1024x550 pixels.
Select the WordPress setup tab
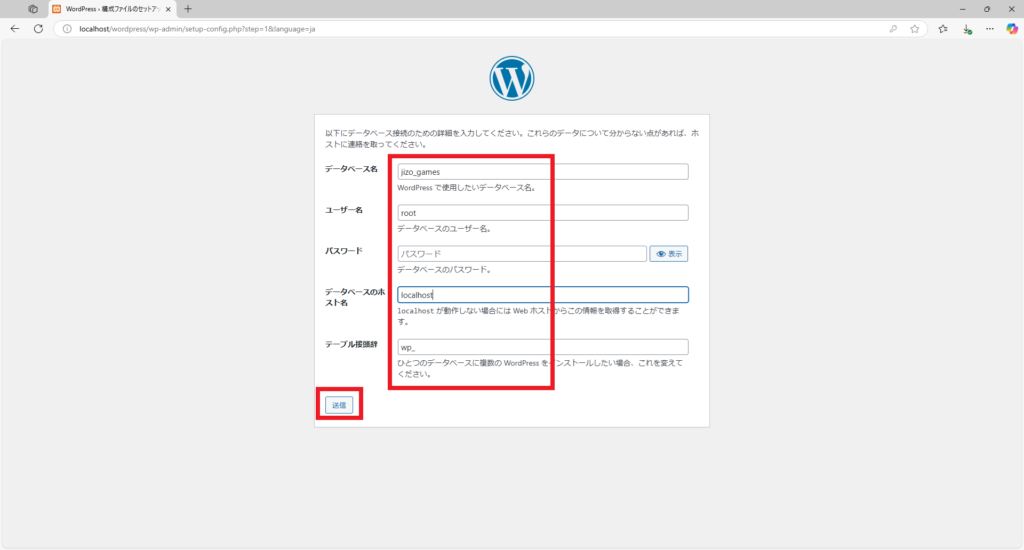click(110, 9)
